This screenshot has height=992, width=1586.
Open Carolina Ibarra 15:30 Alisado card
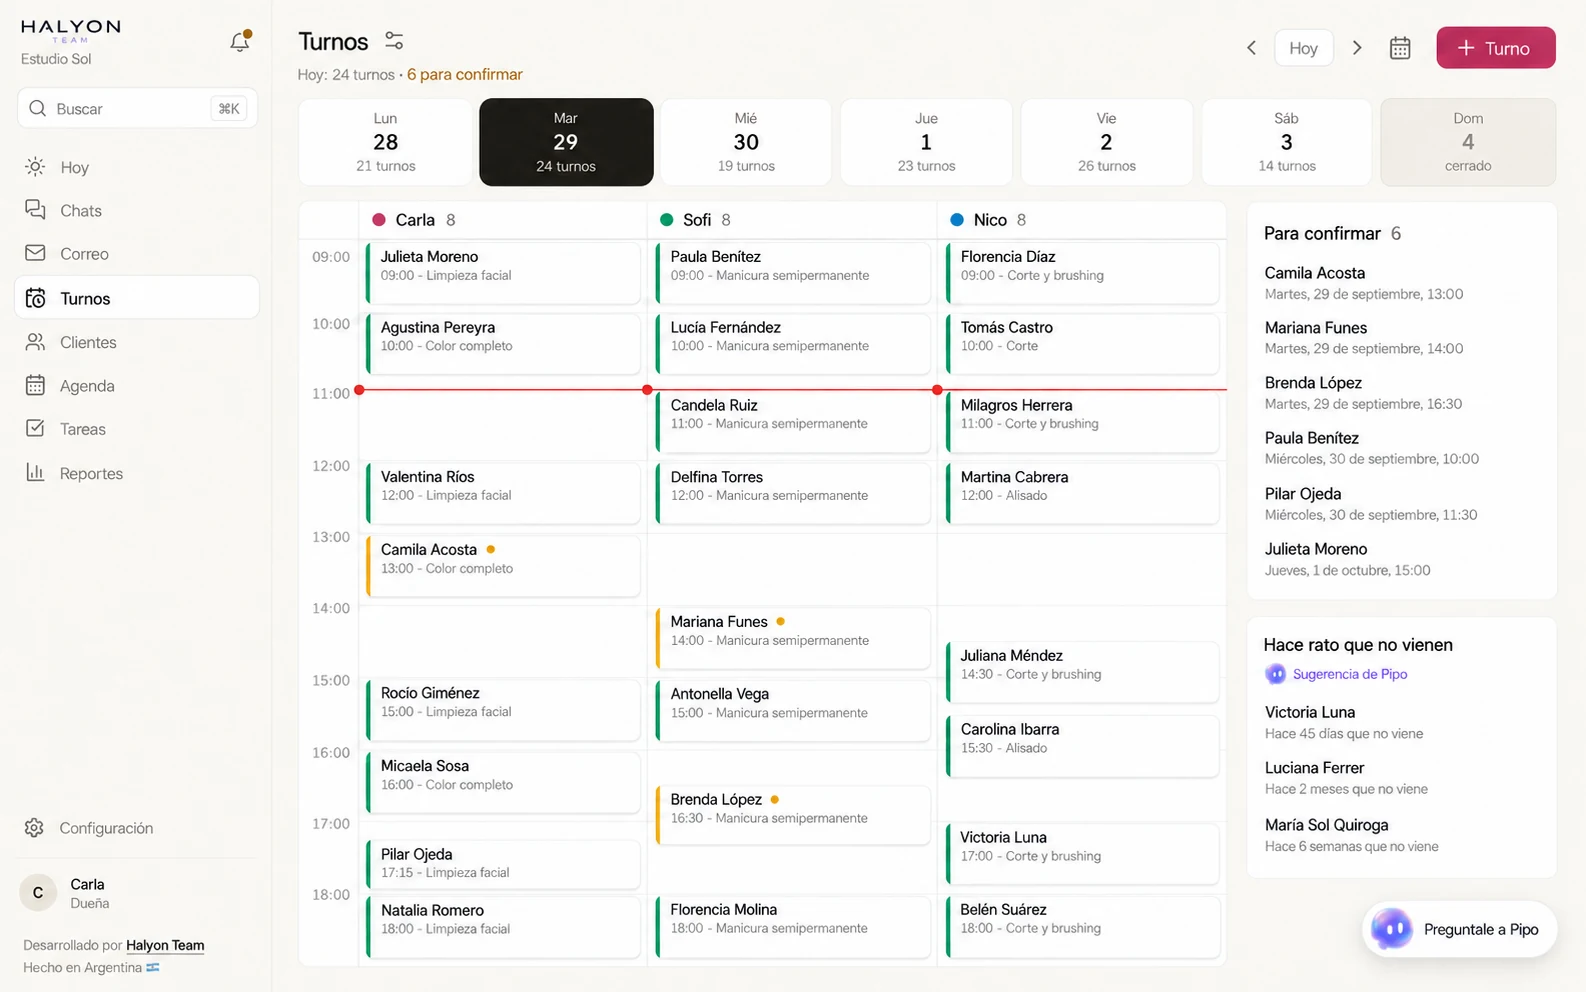point(1083,747)
